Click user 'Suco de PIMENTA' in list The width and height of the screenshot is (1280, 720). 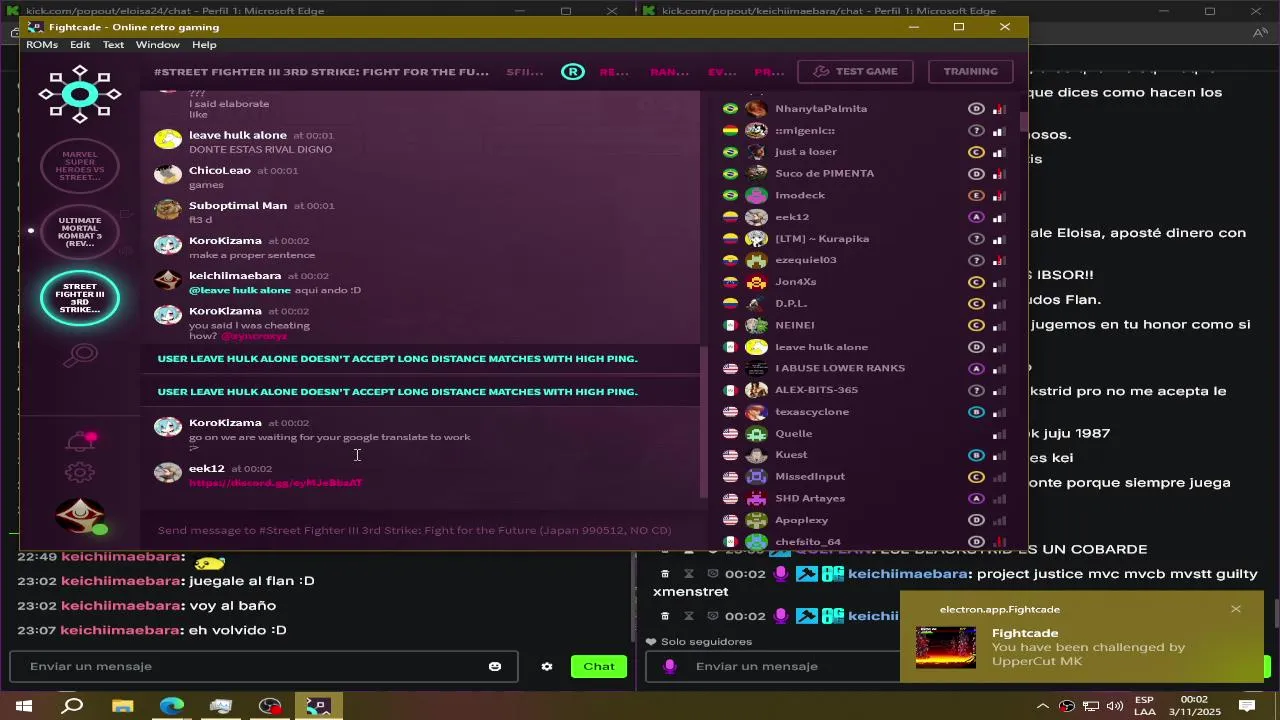pos(824,174)
